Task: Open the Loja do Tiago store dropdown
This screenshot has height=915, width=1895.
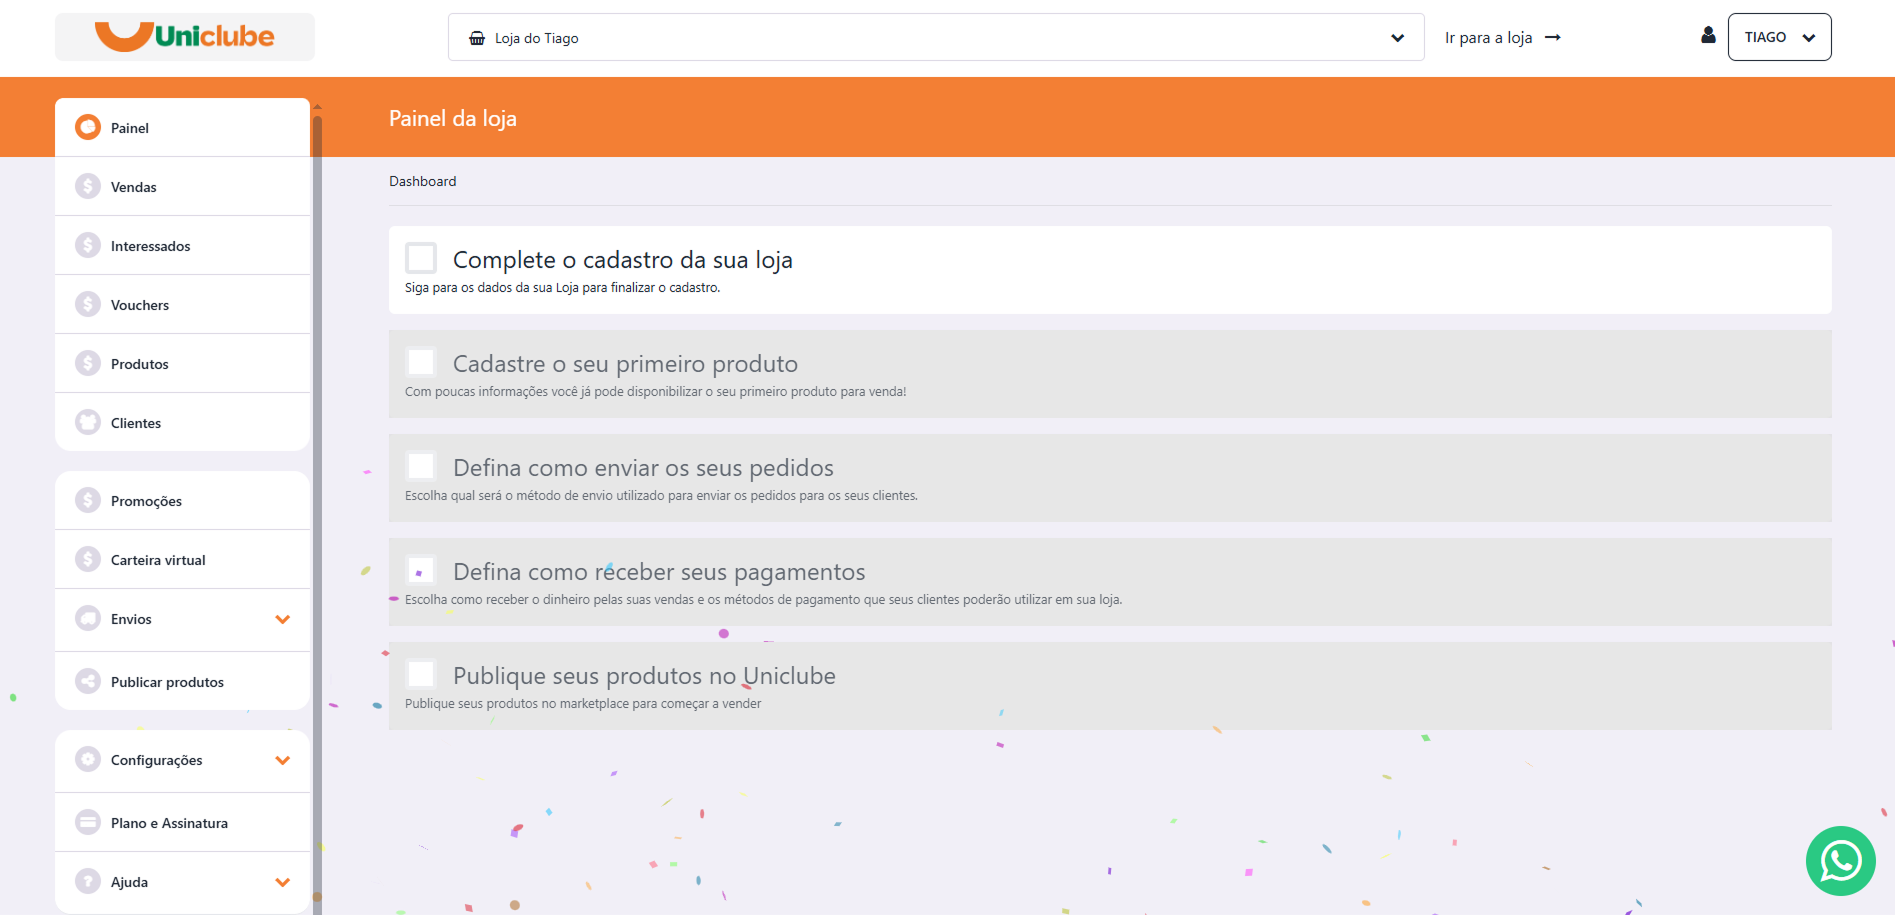Action: [x=936, y=37]
